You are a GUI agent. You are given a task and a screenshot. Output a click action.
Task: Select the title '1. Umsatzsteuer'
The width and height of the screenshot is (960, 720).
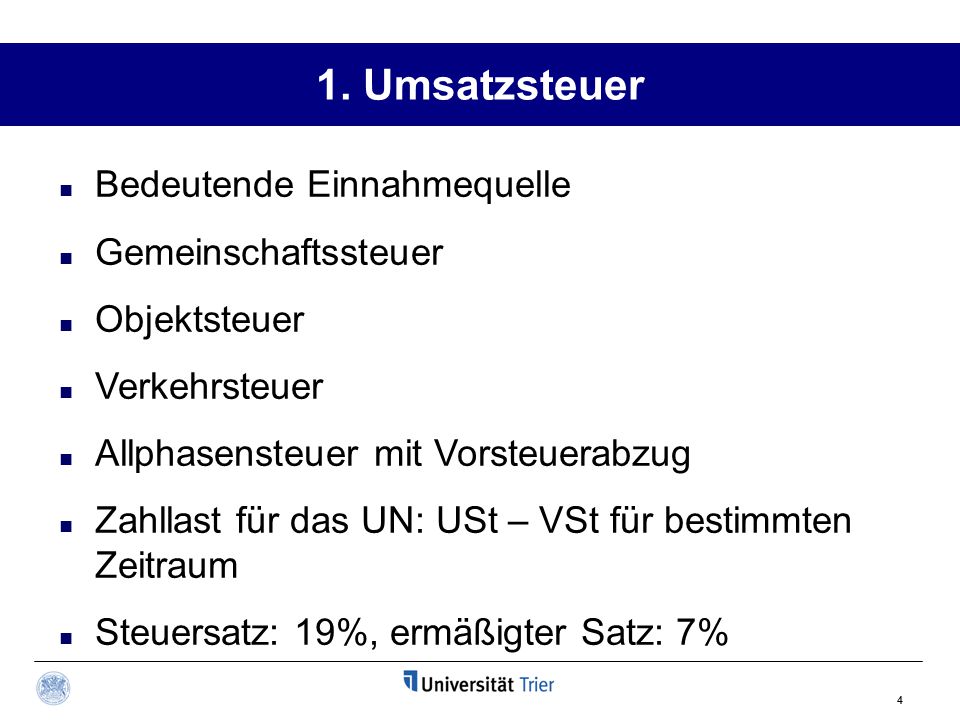click(481, 84)
